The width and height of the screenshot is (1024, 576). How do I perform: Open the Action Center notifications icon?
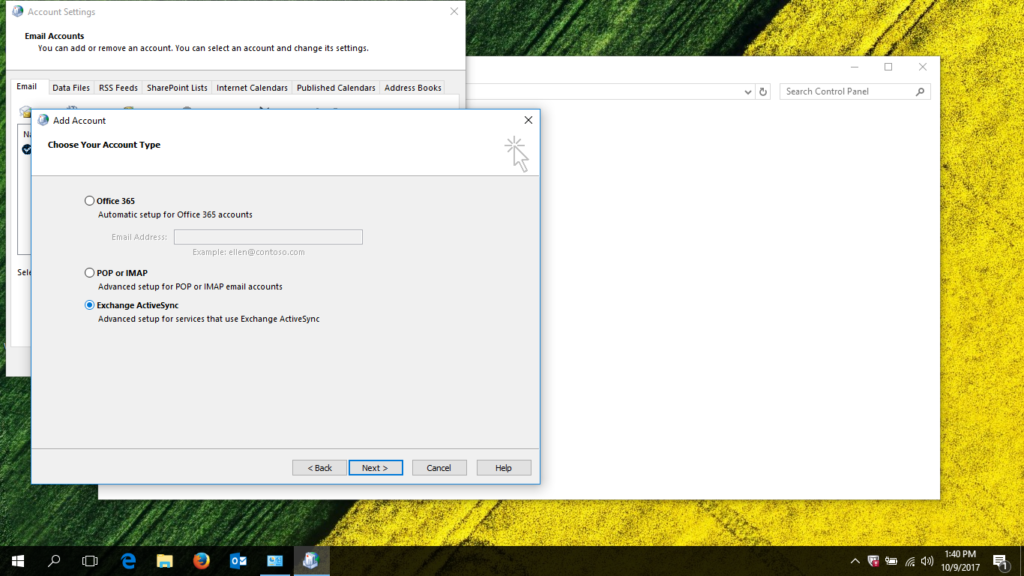point(999,560)
